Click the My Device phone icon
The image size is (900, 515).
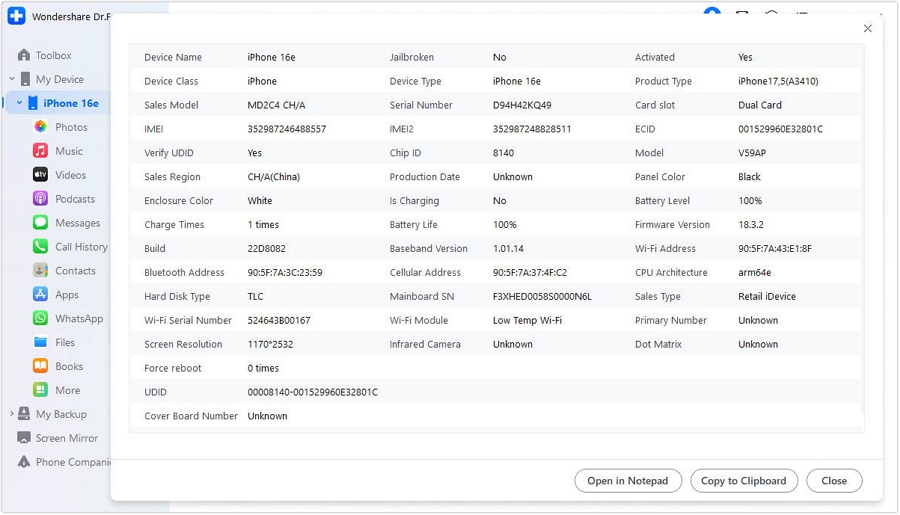pos(25,79)
